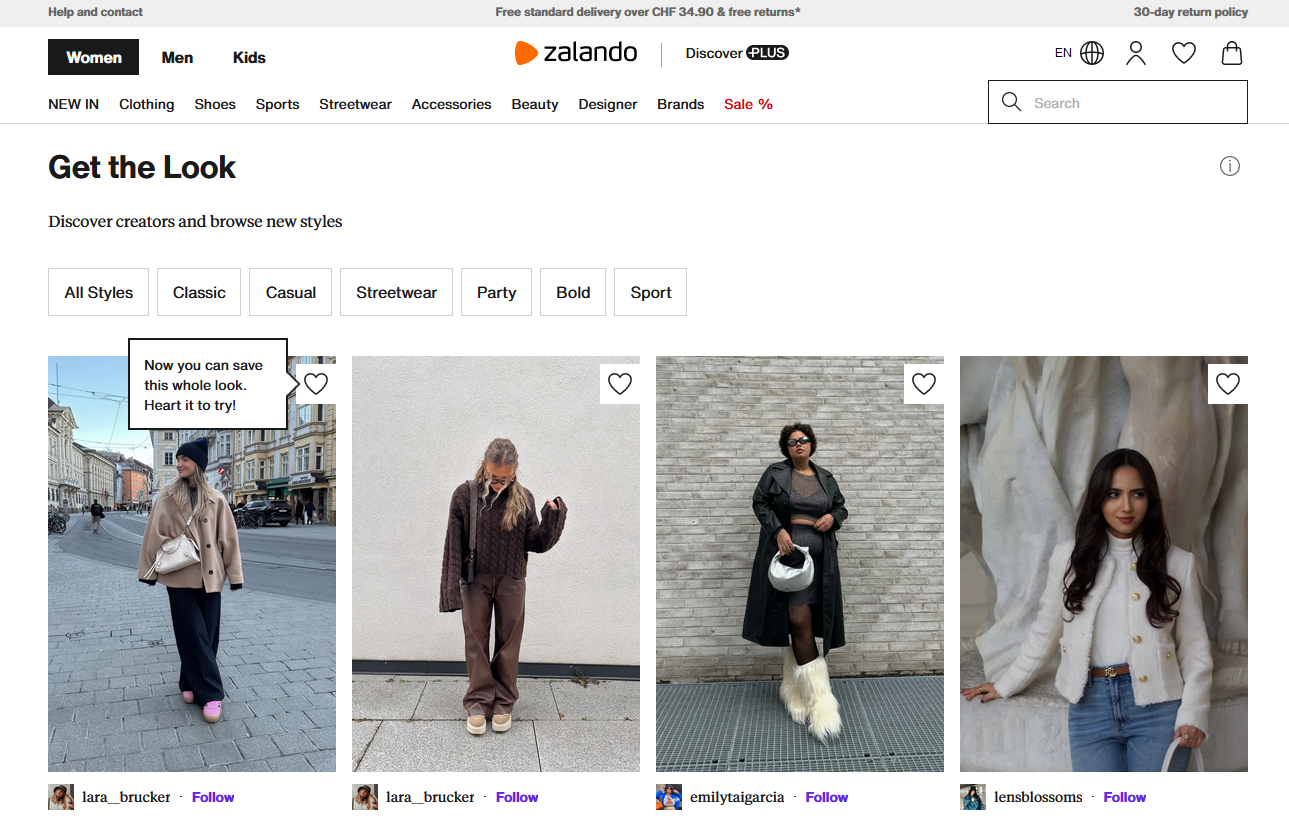Click the Zalando logo
Screen dimensions: 1289x828
tap(576, 53)
